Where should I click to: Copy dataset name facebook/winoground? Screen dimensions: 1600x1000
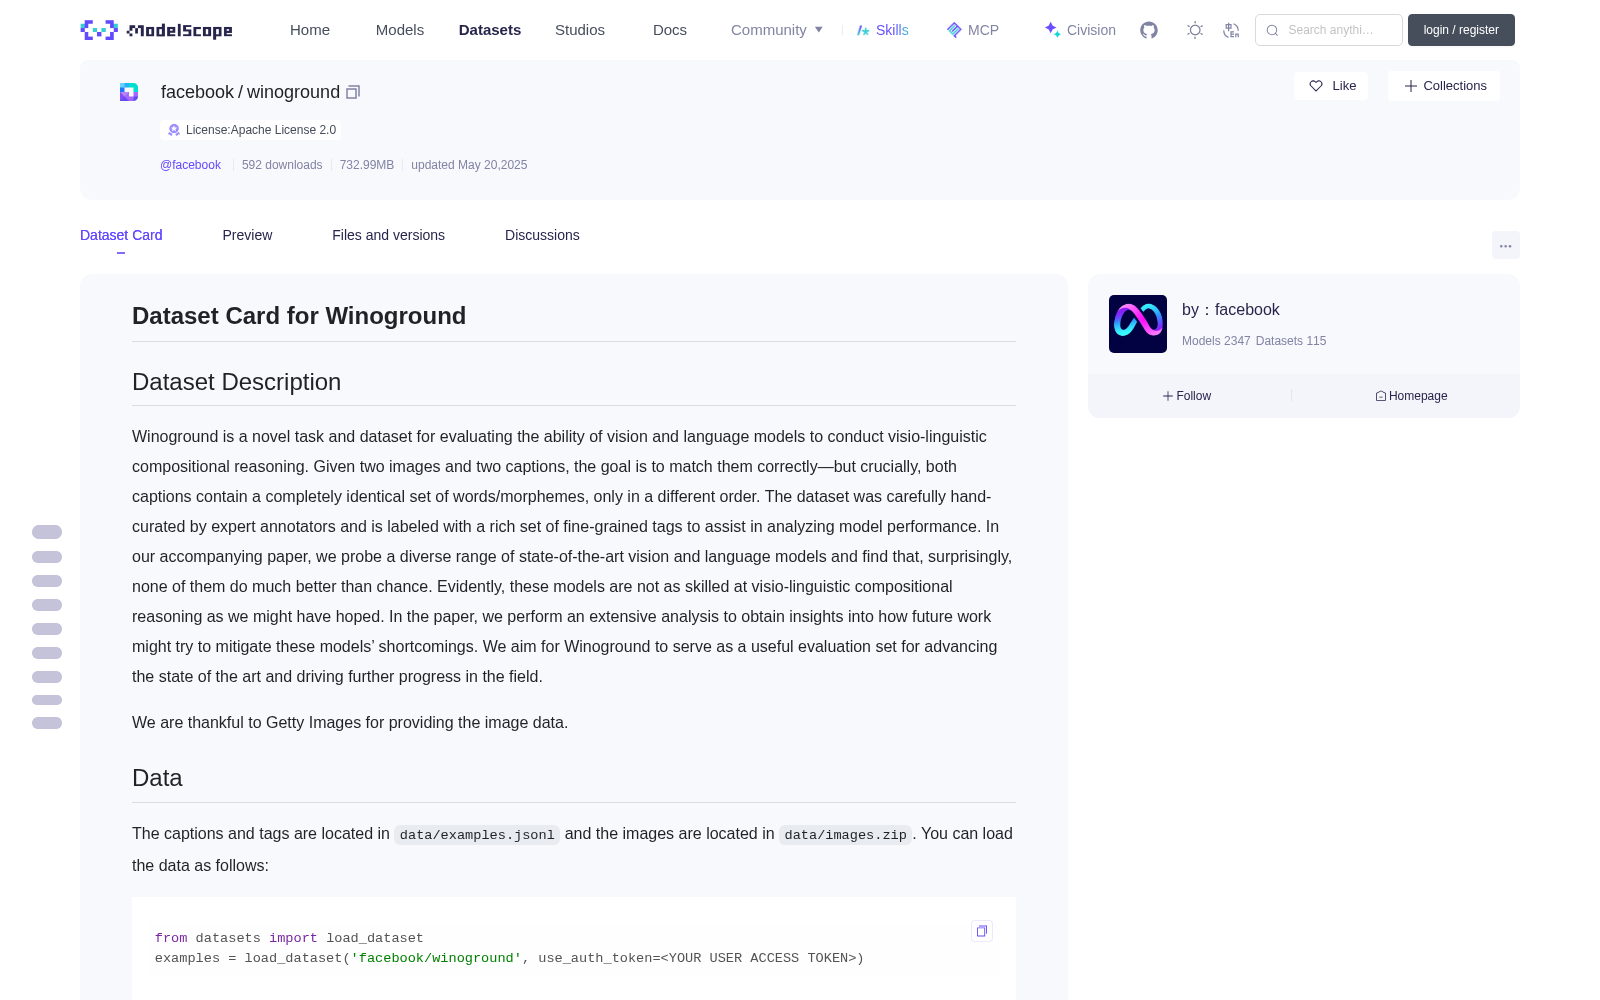click(353, 92)
